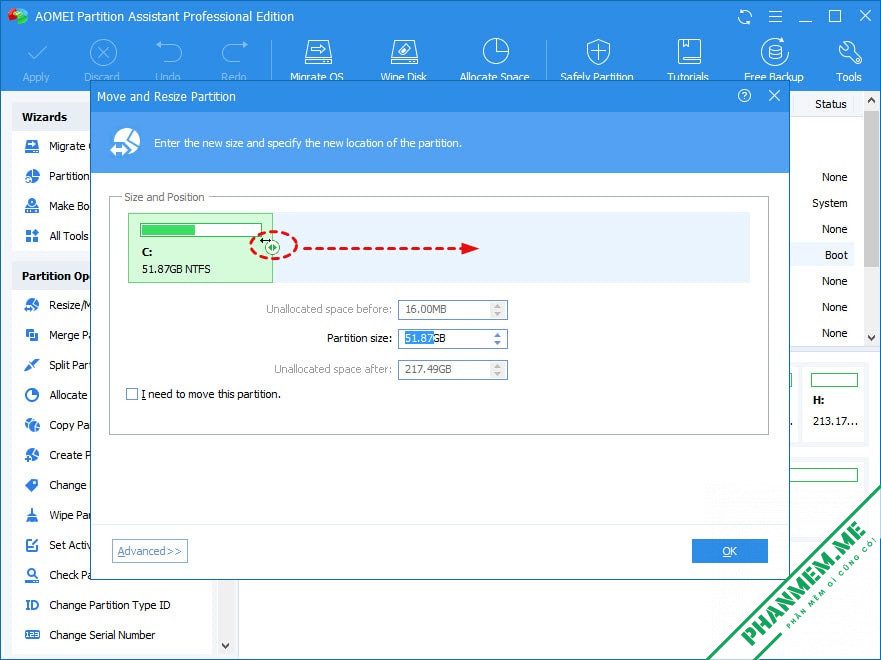Click the Status column header
Image resolution: width=881 pixels, height=660 pixels.
[830, 104]
